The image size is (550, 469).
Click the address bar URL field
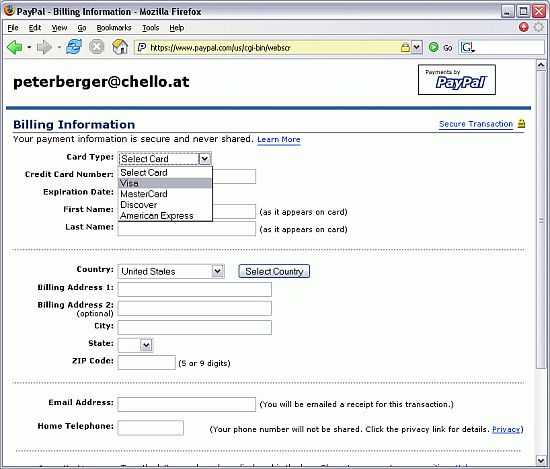click(274, 47)
